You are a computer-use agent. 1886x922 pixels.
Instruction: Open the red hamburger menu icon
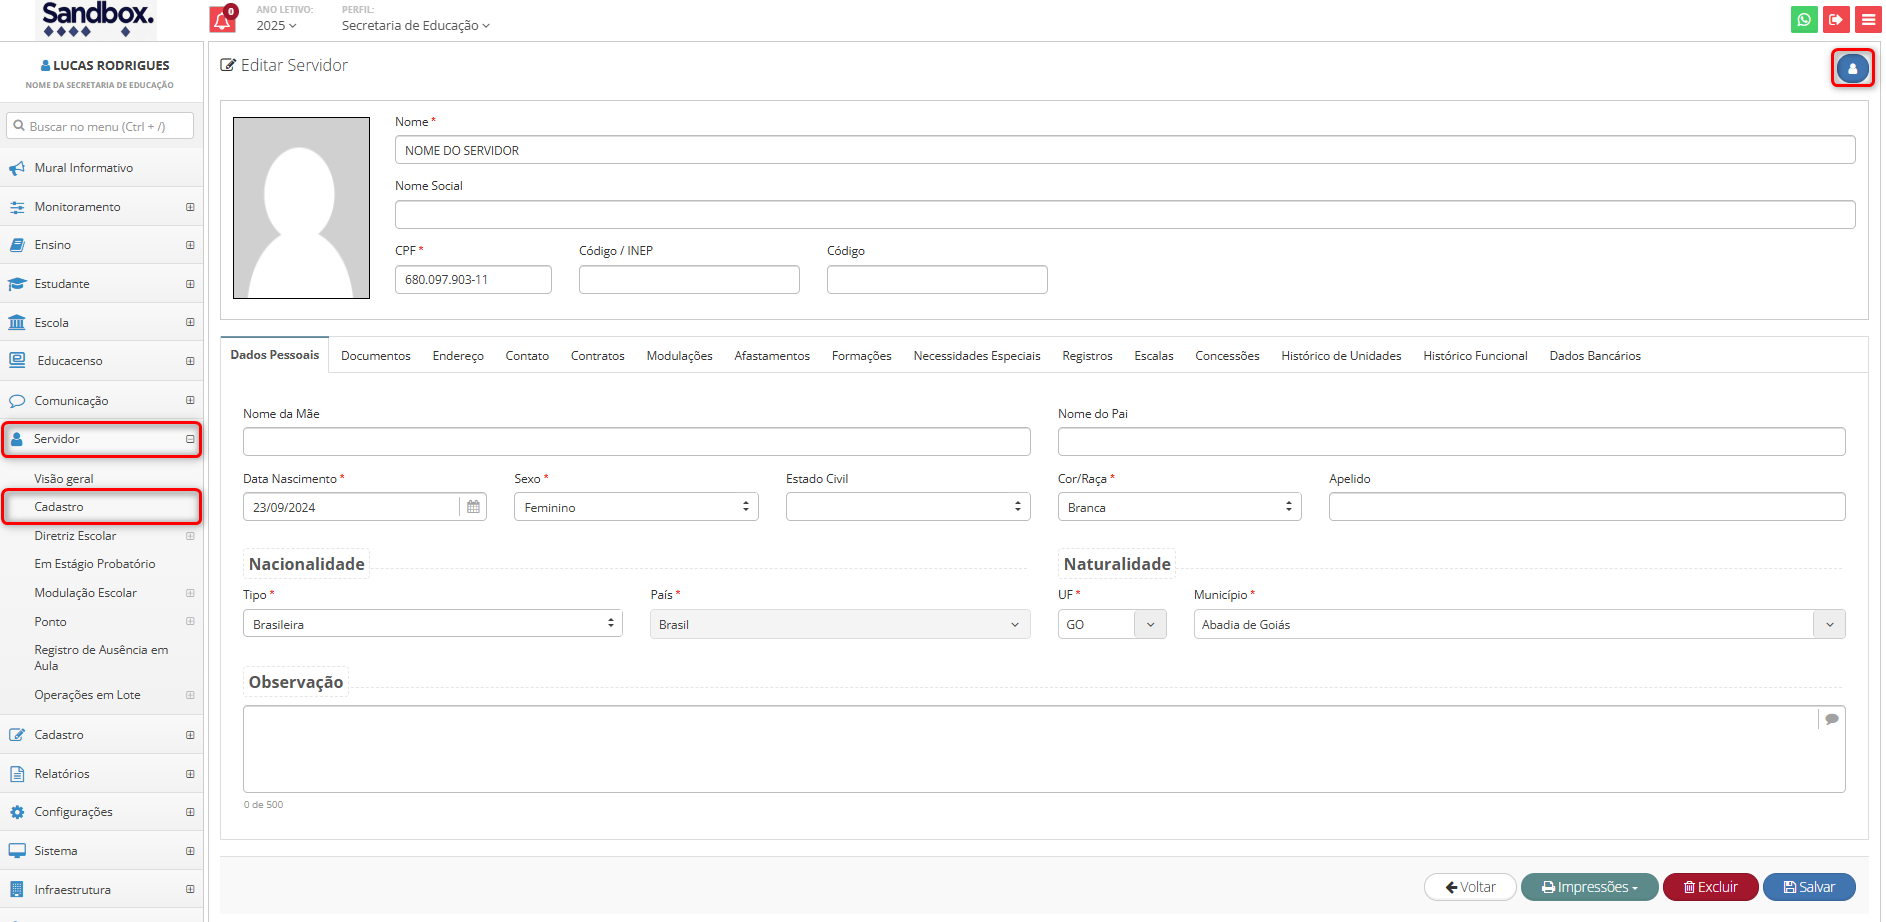coord(1868,19)
